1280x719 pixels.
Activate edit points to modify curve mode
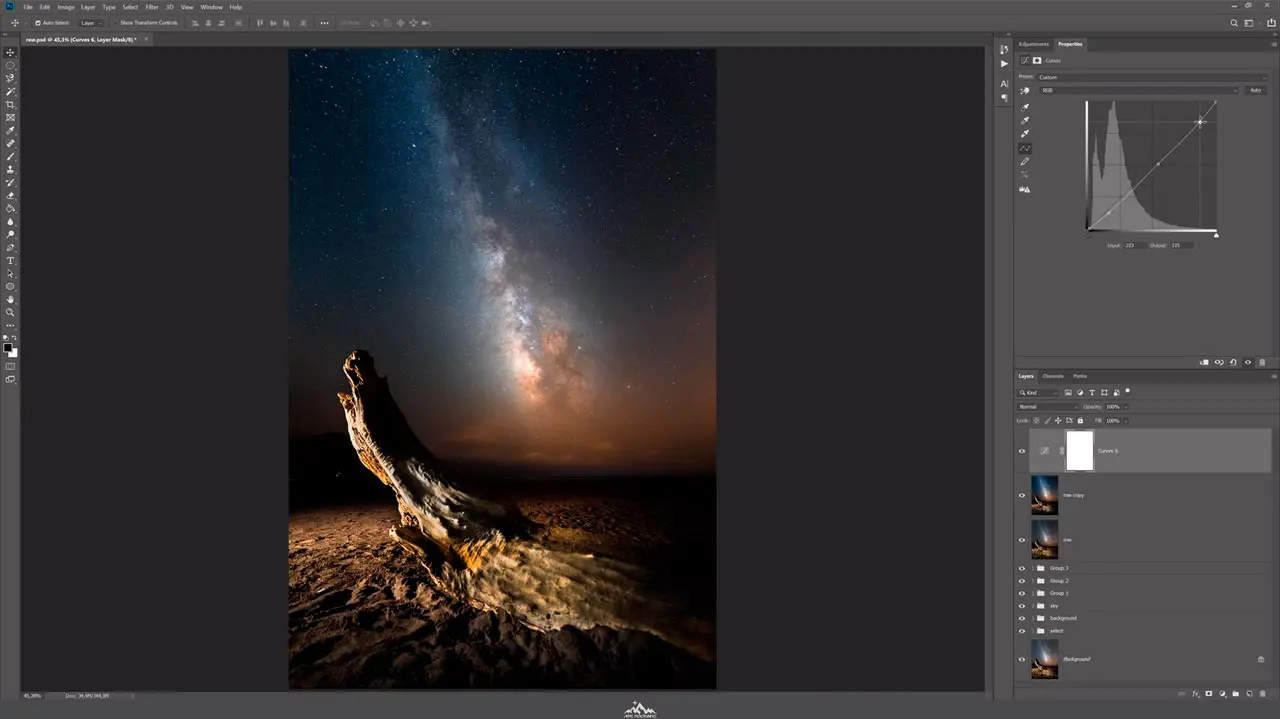coord(1025,148)
